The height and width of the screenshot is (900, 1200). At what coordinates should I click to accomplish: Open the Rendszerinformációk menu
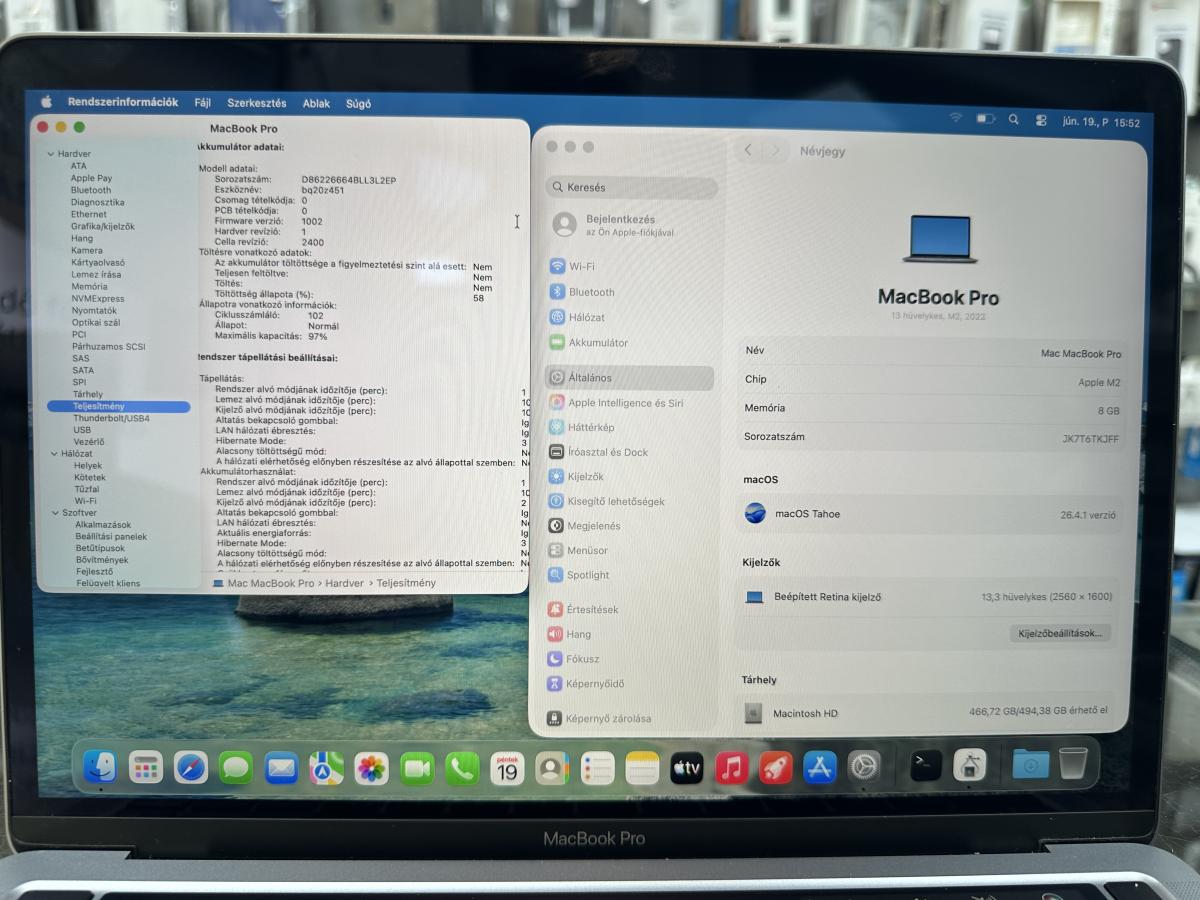point(123,102)
